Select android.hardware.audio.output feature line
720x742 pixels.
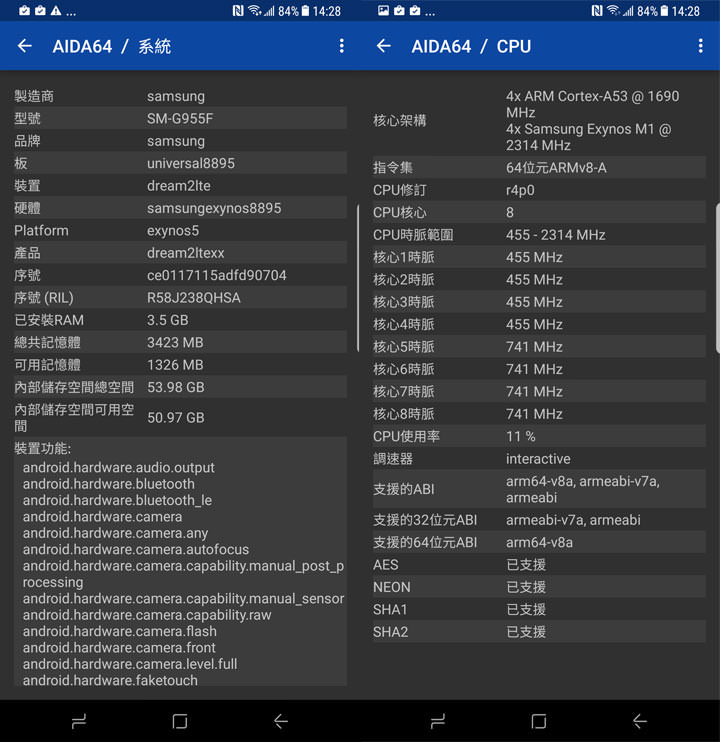[119, 468]
